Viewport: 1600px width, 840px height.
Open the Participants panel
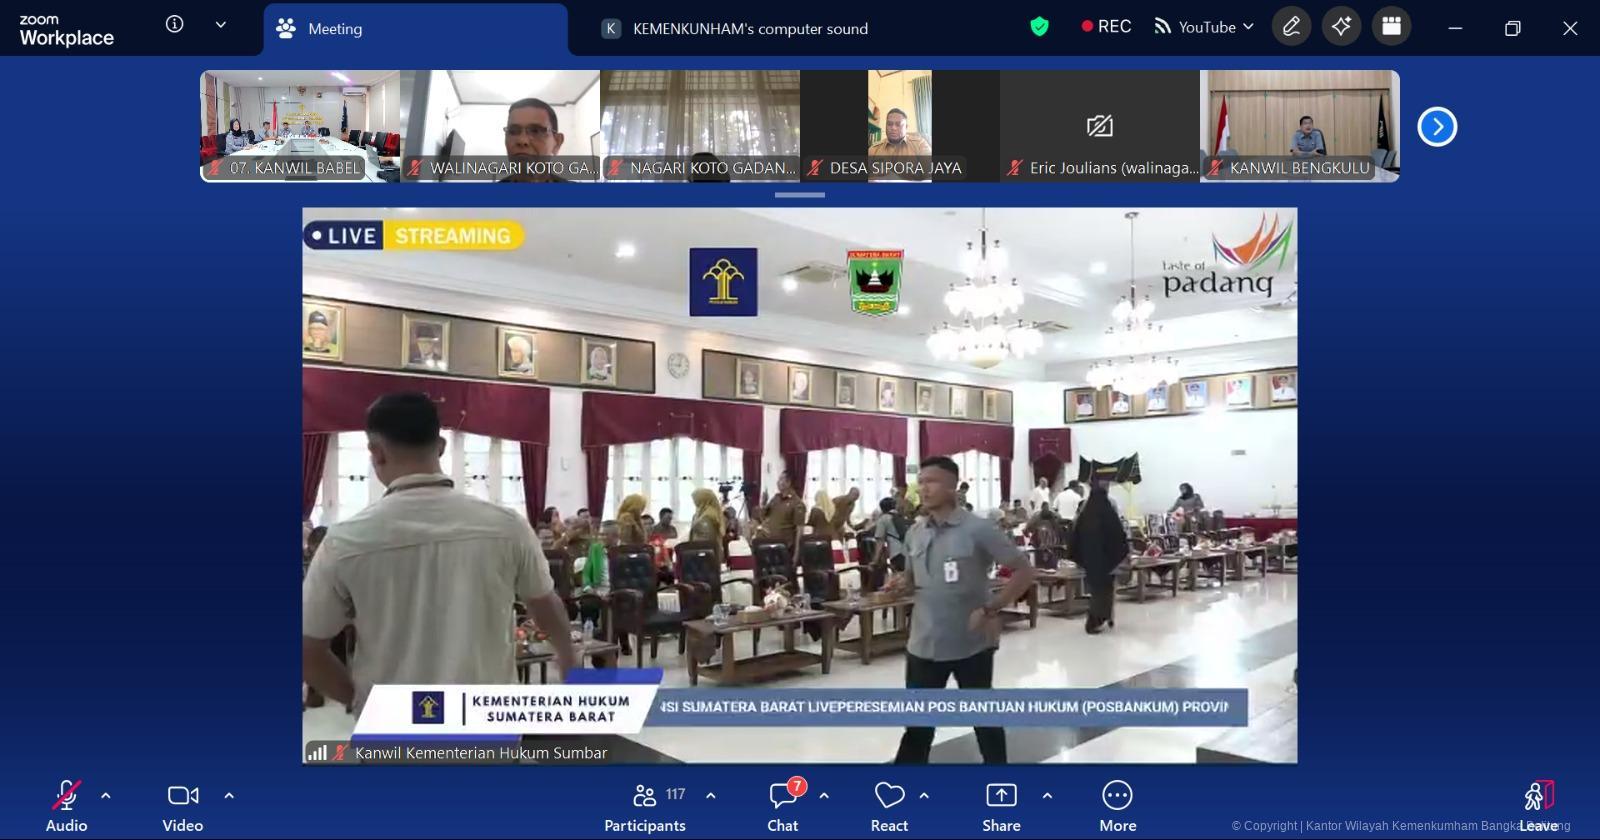click(645, 805)
